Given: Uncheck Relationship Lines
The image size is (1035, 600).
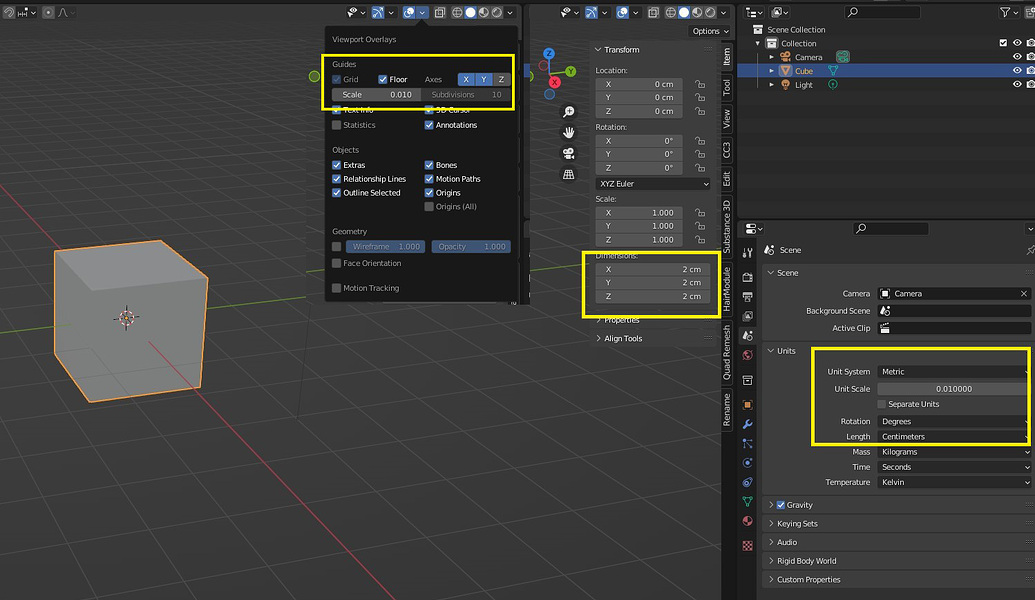Looking at the screenshot, I should [337, 179].
